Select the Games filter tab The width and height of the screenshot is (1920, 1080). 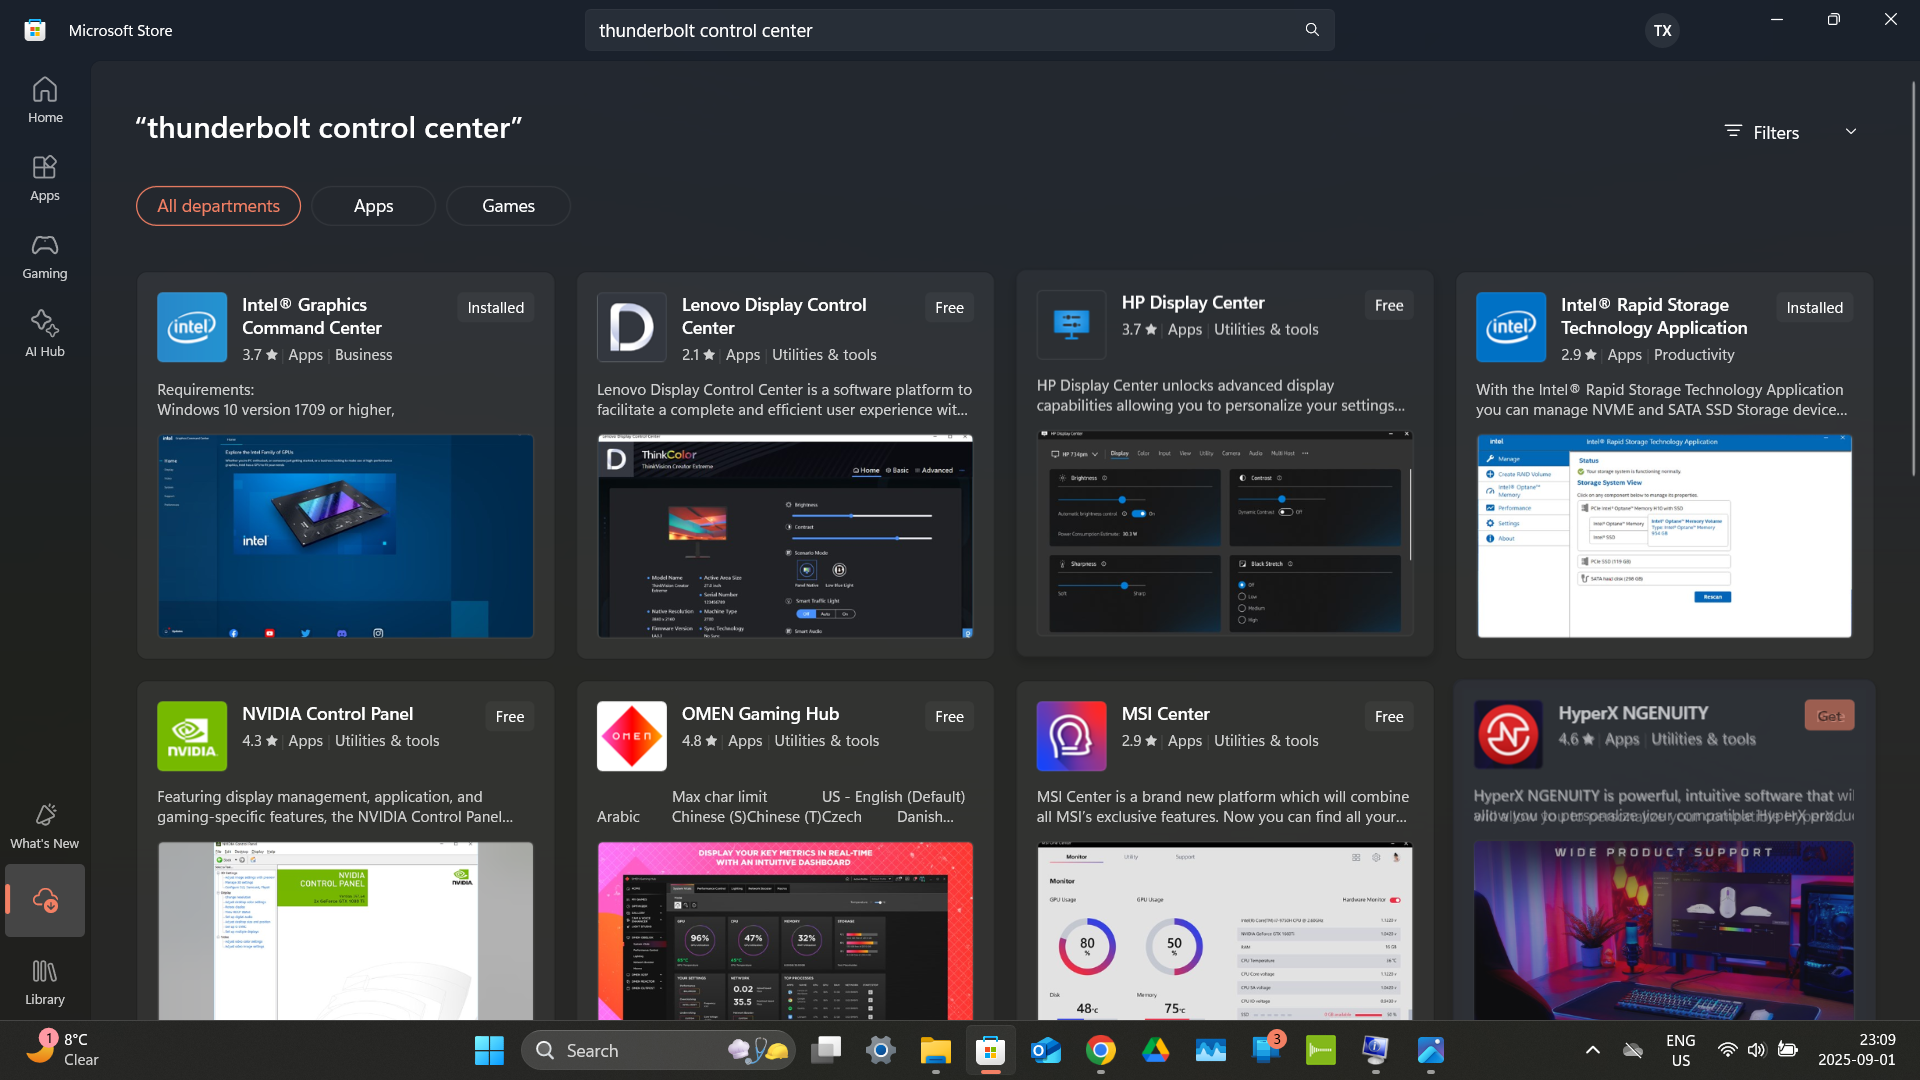[508, 206]
